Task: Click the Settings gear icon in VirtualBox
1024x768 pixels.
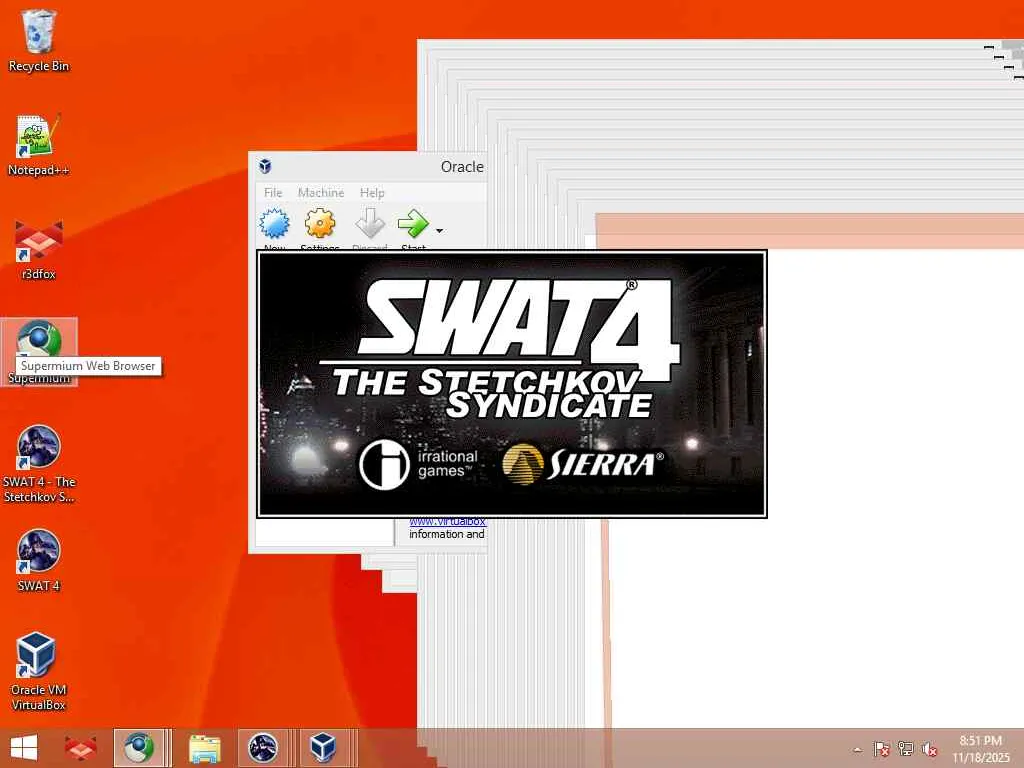Action: [320, 224]
